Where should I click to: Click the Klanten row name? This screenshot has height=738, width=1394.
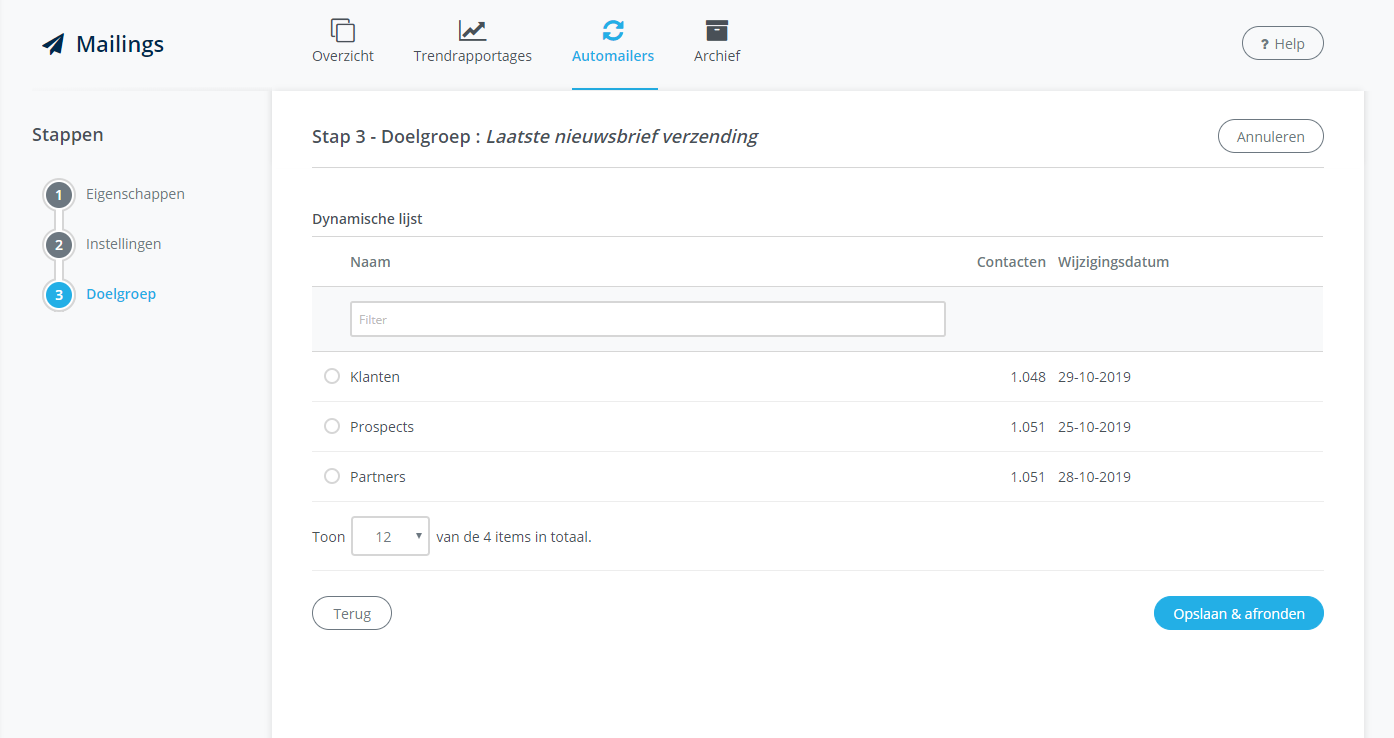point(375,377)
